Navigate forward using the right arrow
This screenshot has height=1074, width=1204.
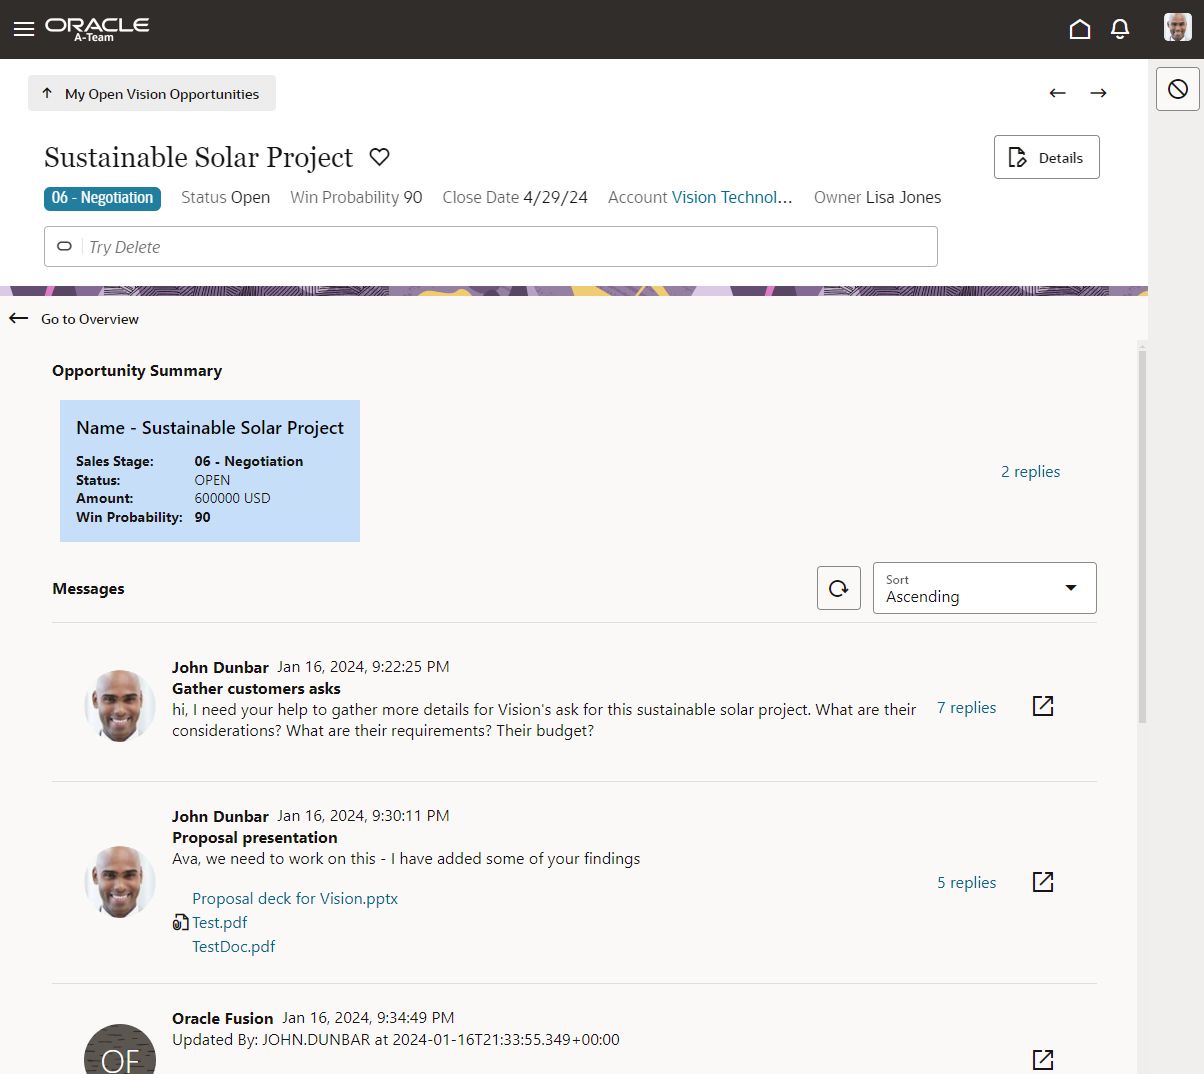[1098, 93]
